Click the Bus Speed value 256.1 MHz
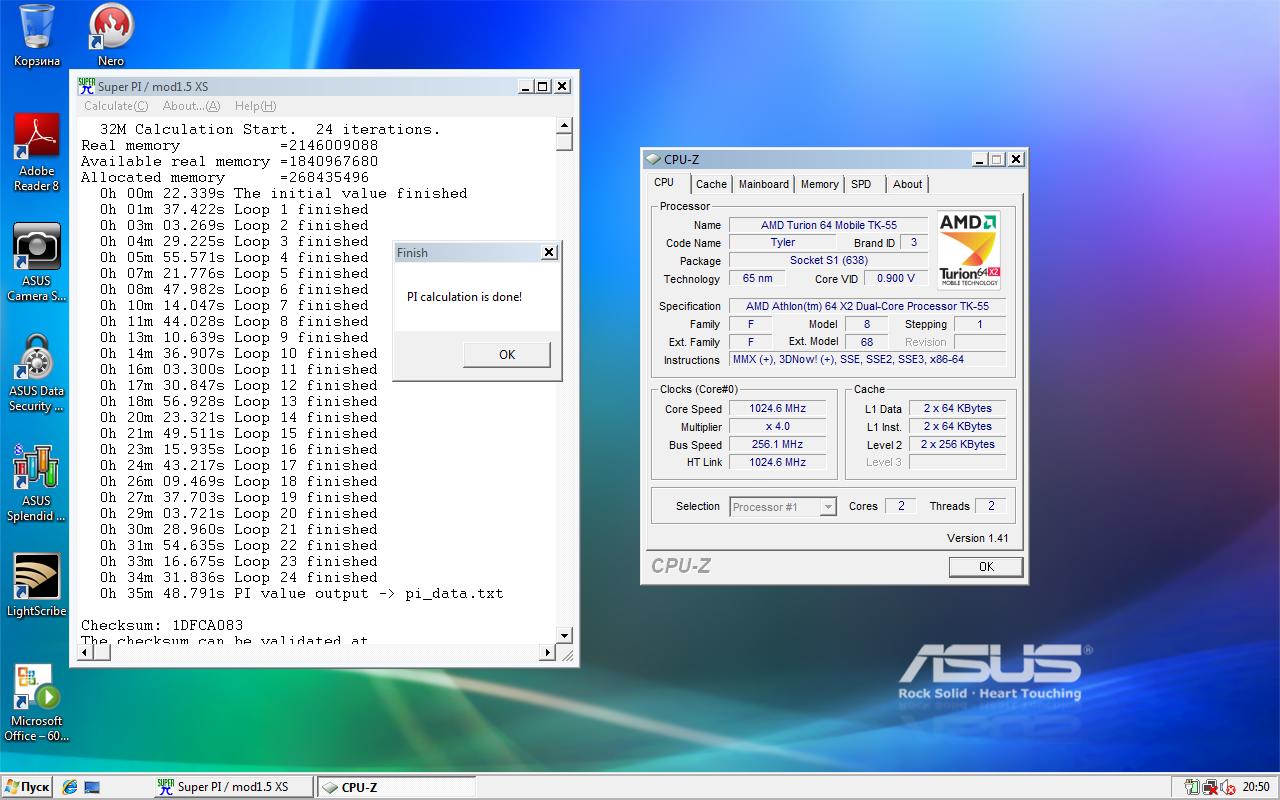The width and height of the screenshot is (1280, 800). point(777,444)
